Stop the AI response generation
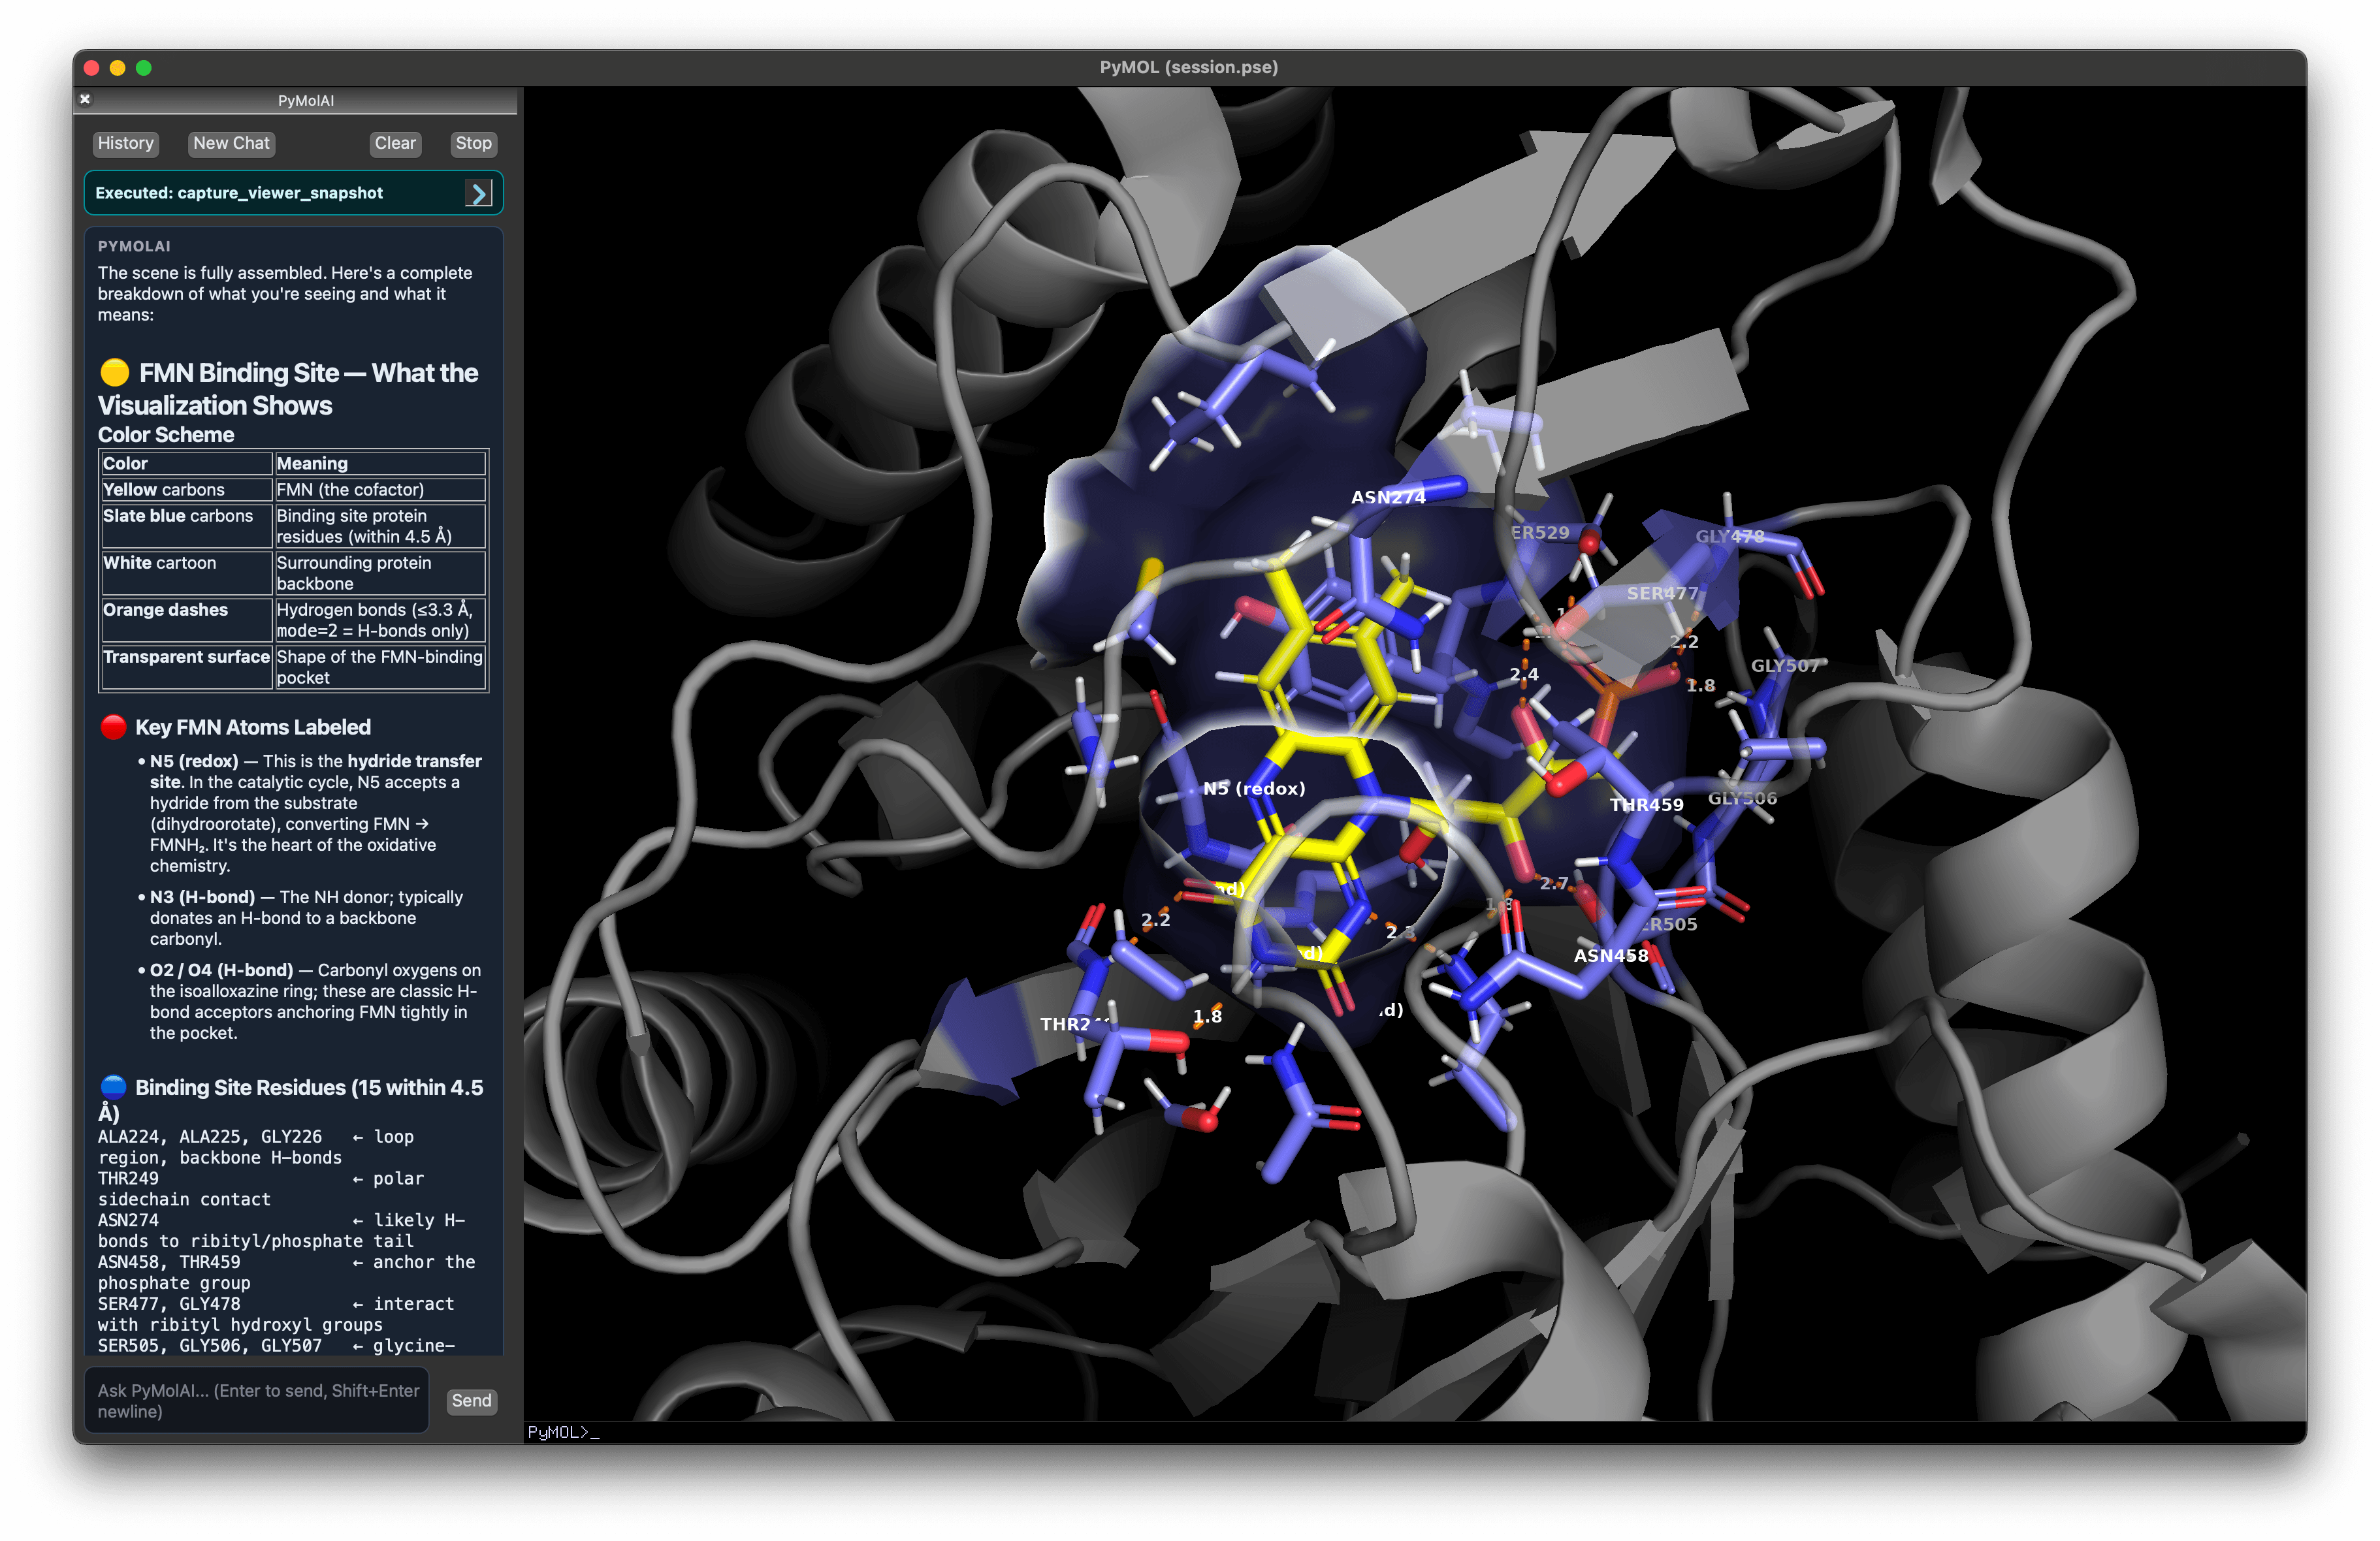The width and height of the screenshot is (2380, 1541). click(473, 143)
